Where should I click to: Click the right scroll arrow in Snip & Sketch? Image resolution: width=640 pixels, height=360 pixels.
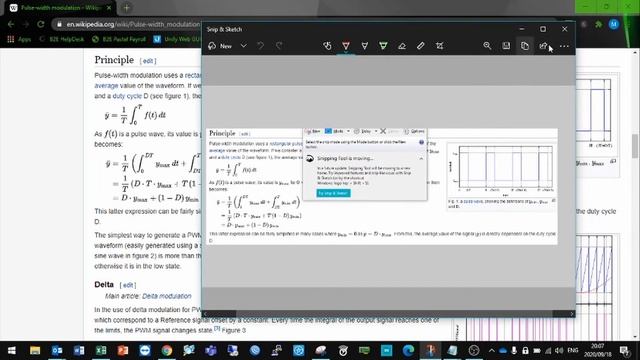[572, 313]
